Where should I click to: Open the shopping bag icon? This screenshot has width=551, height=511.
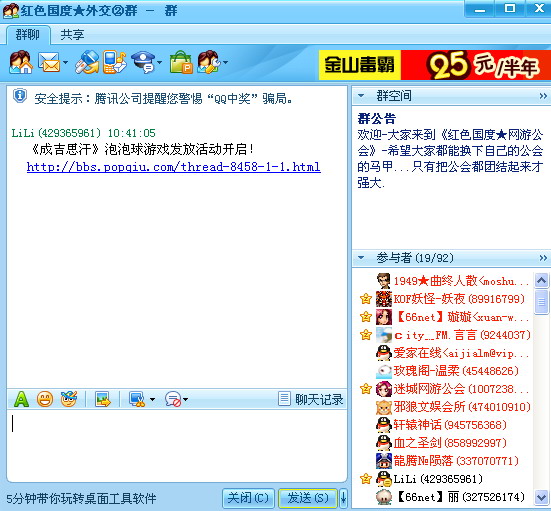click(x=181, y=62)
